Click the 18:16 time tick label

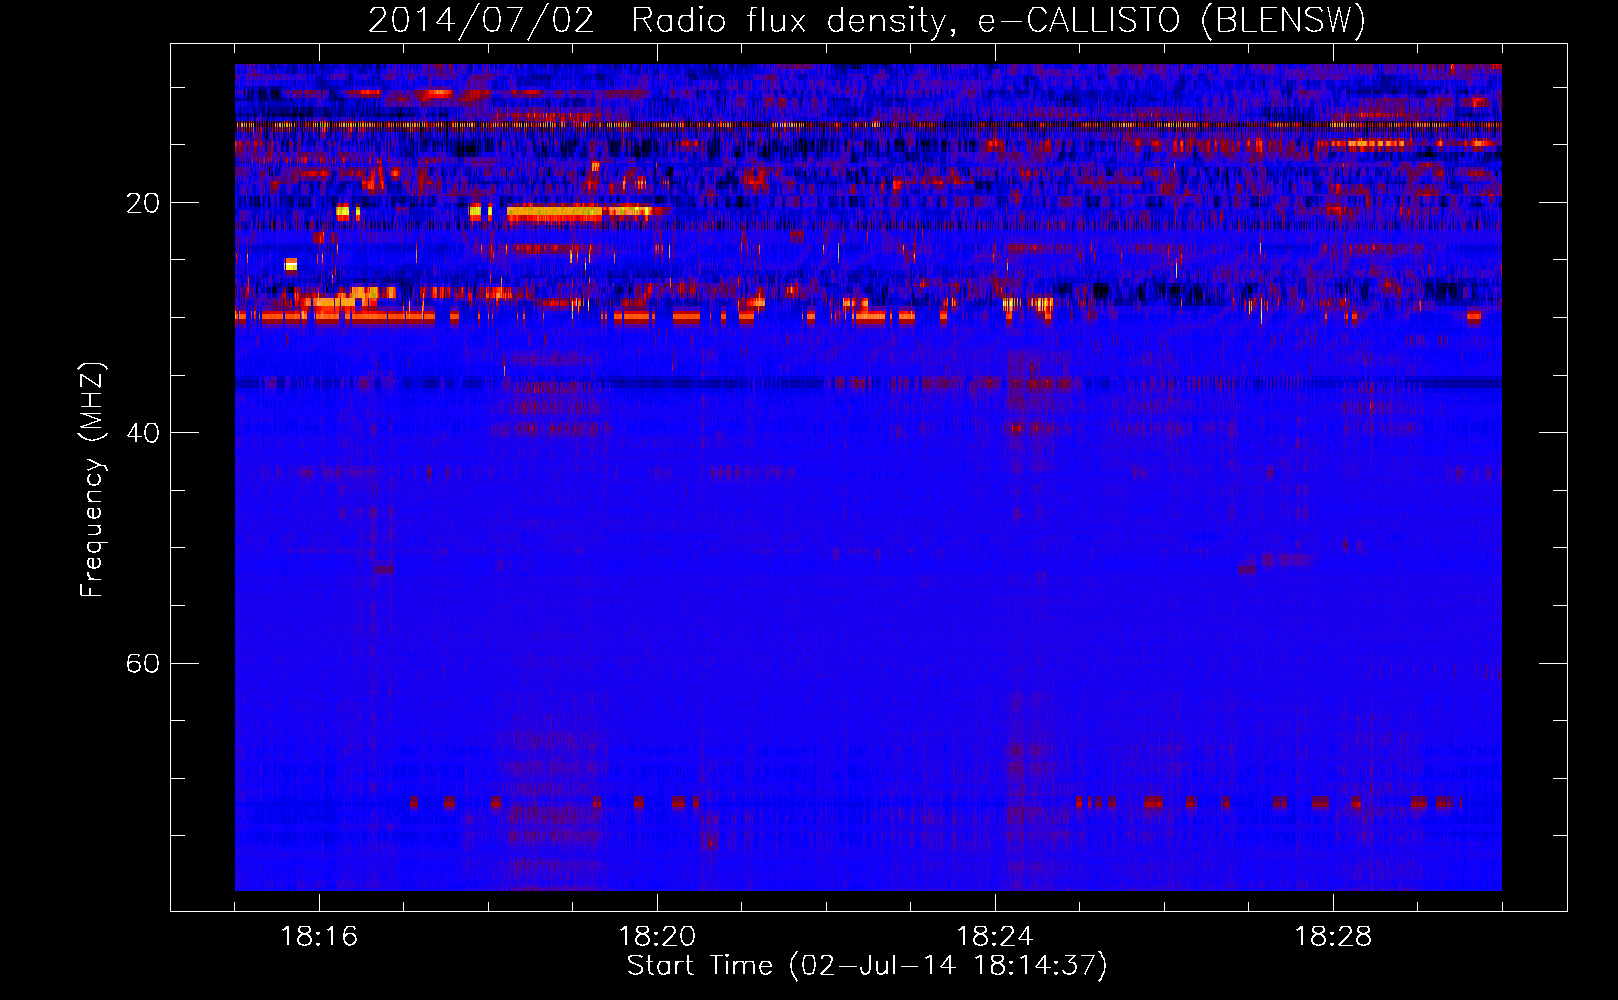click(319, 937)
